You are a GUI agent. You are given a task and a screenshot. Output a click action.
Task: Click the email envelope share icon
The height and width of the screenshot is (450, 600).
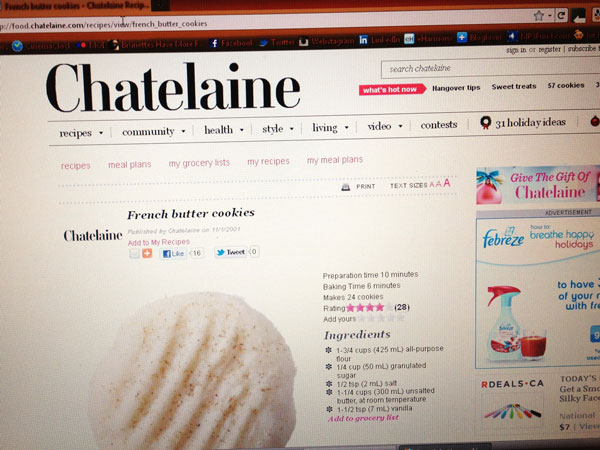pos(134,253)
